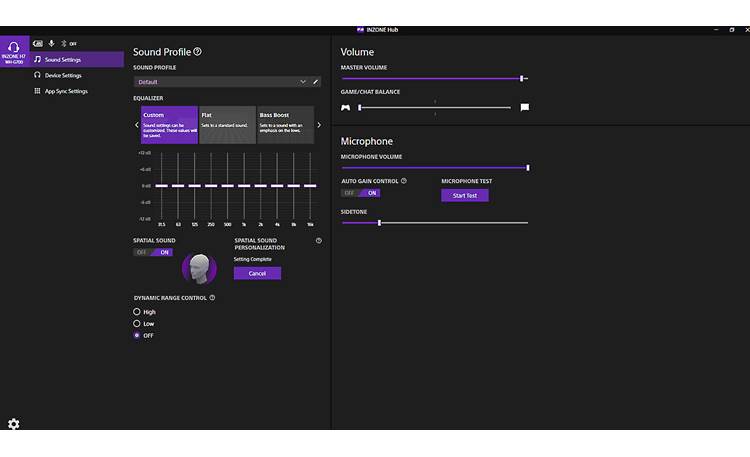Select Low dynamic range control
The height and width of the screenshot is (457, 750).
137,323
